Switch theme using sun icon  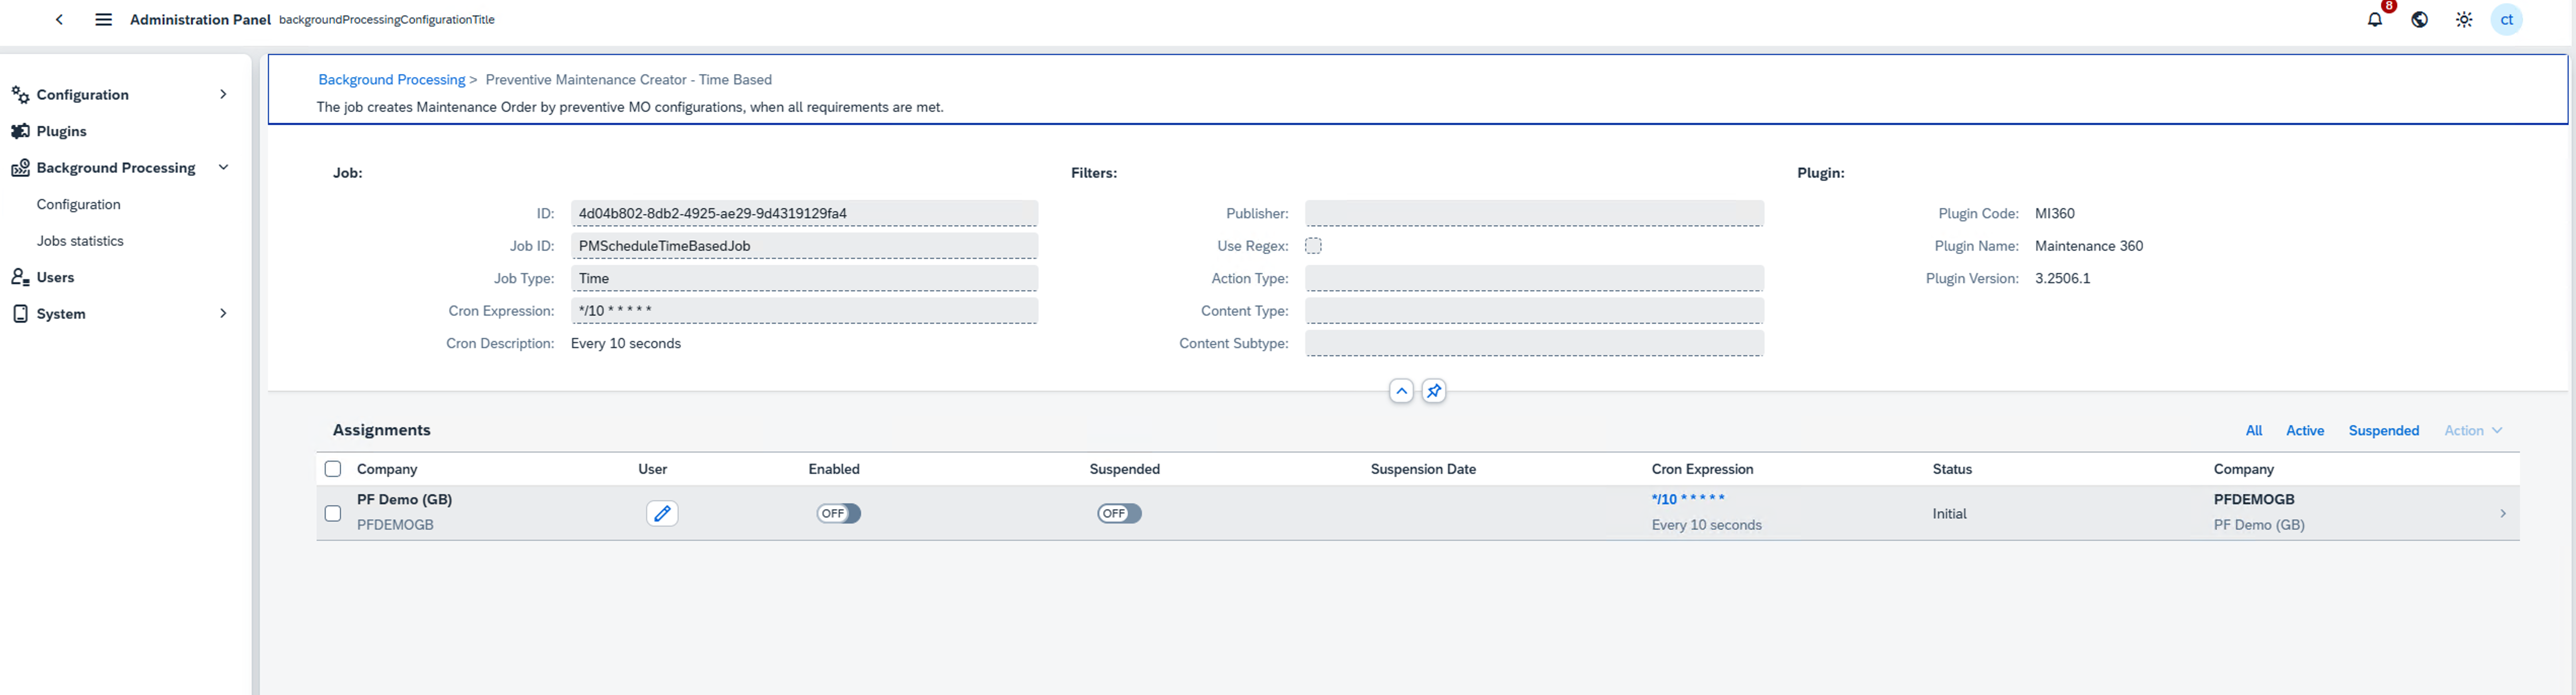pyautogui.click(x=2464, y=20)
